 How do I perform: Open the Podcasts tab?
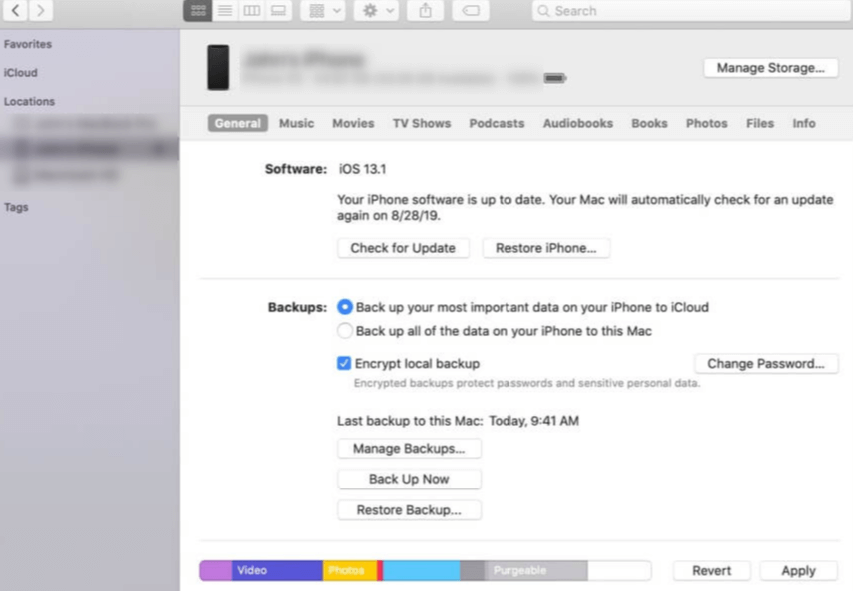tap(497, 124)
